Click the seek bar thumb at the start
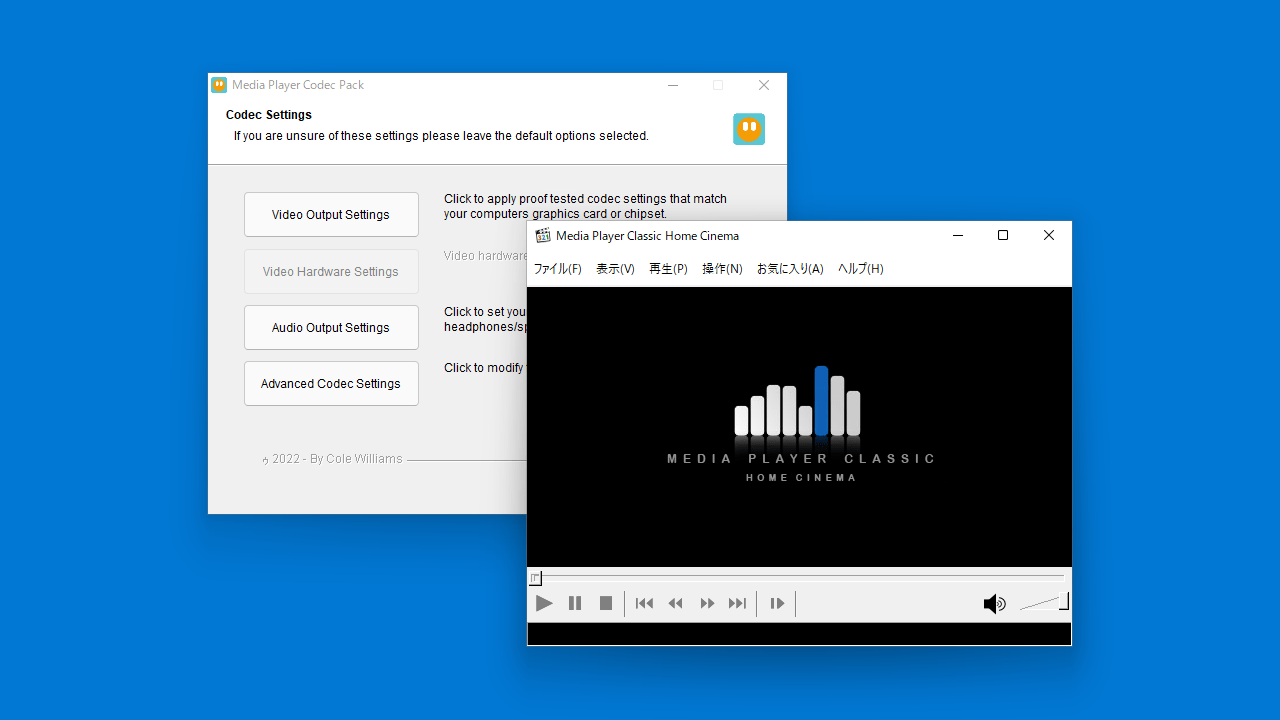1280x720 pixels. [x=536, y=578]
